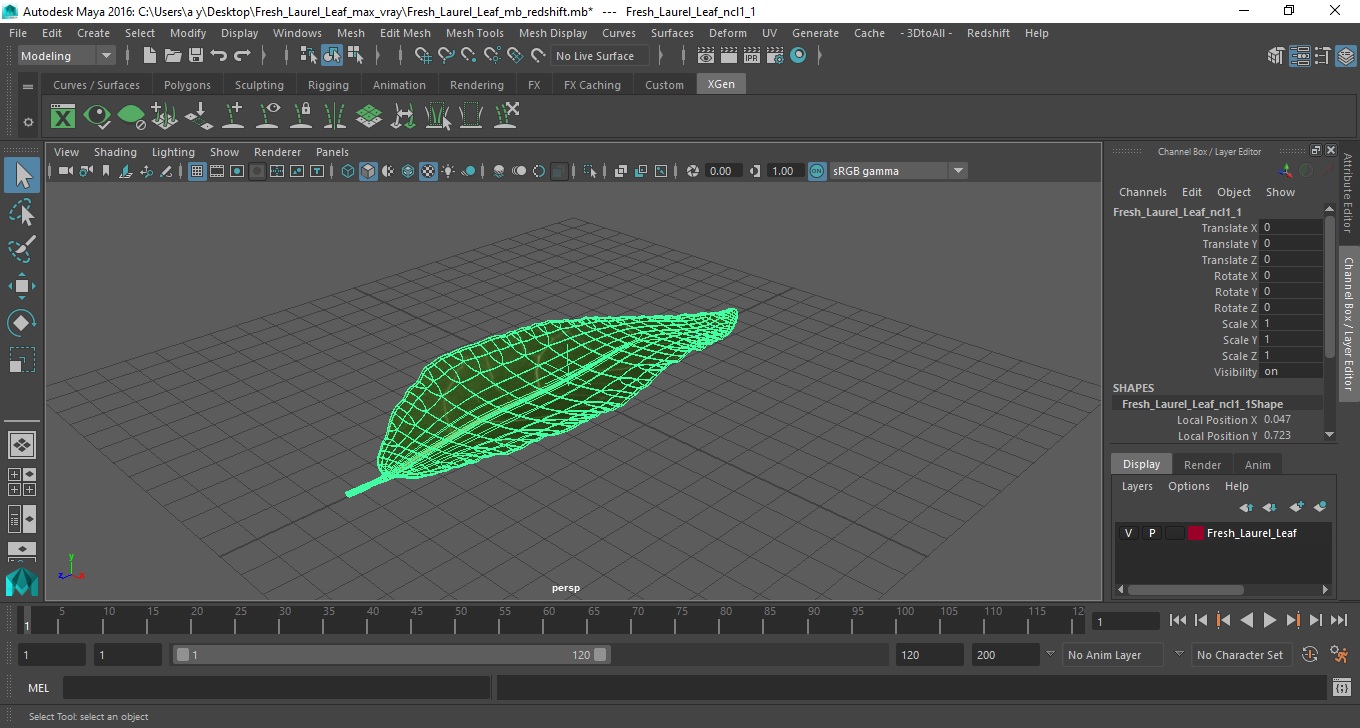This screenshot has width=1360, height=728.
Task: Open script editor icon at bottom right
Action: pos(1342,688)
